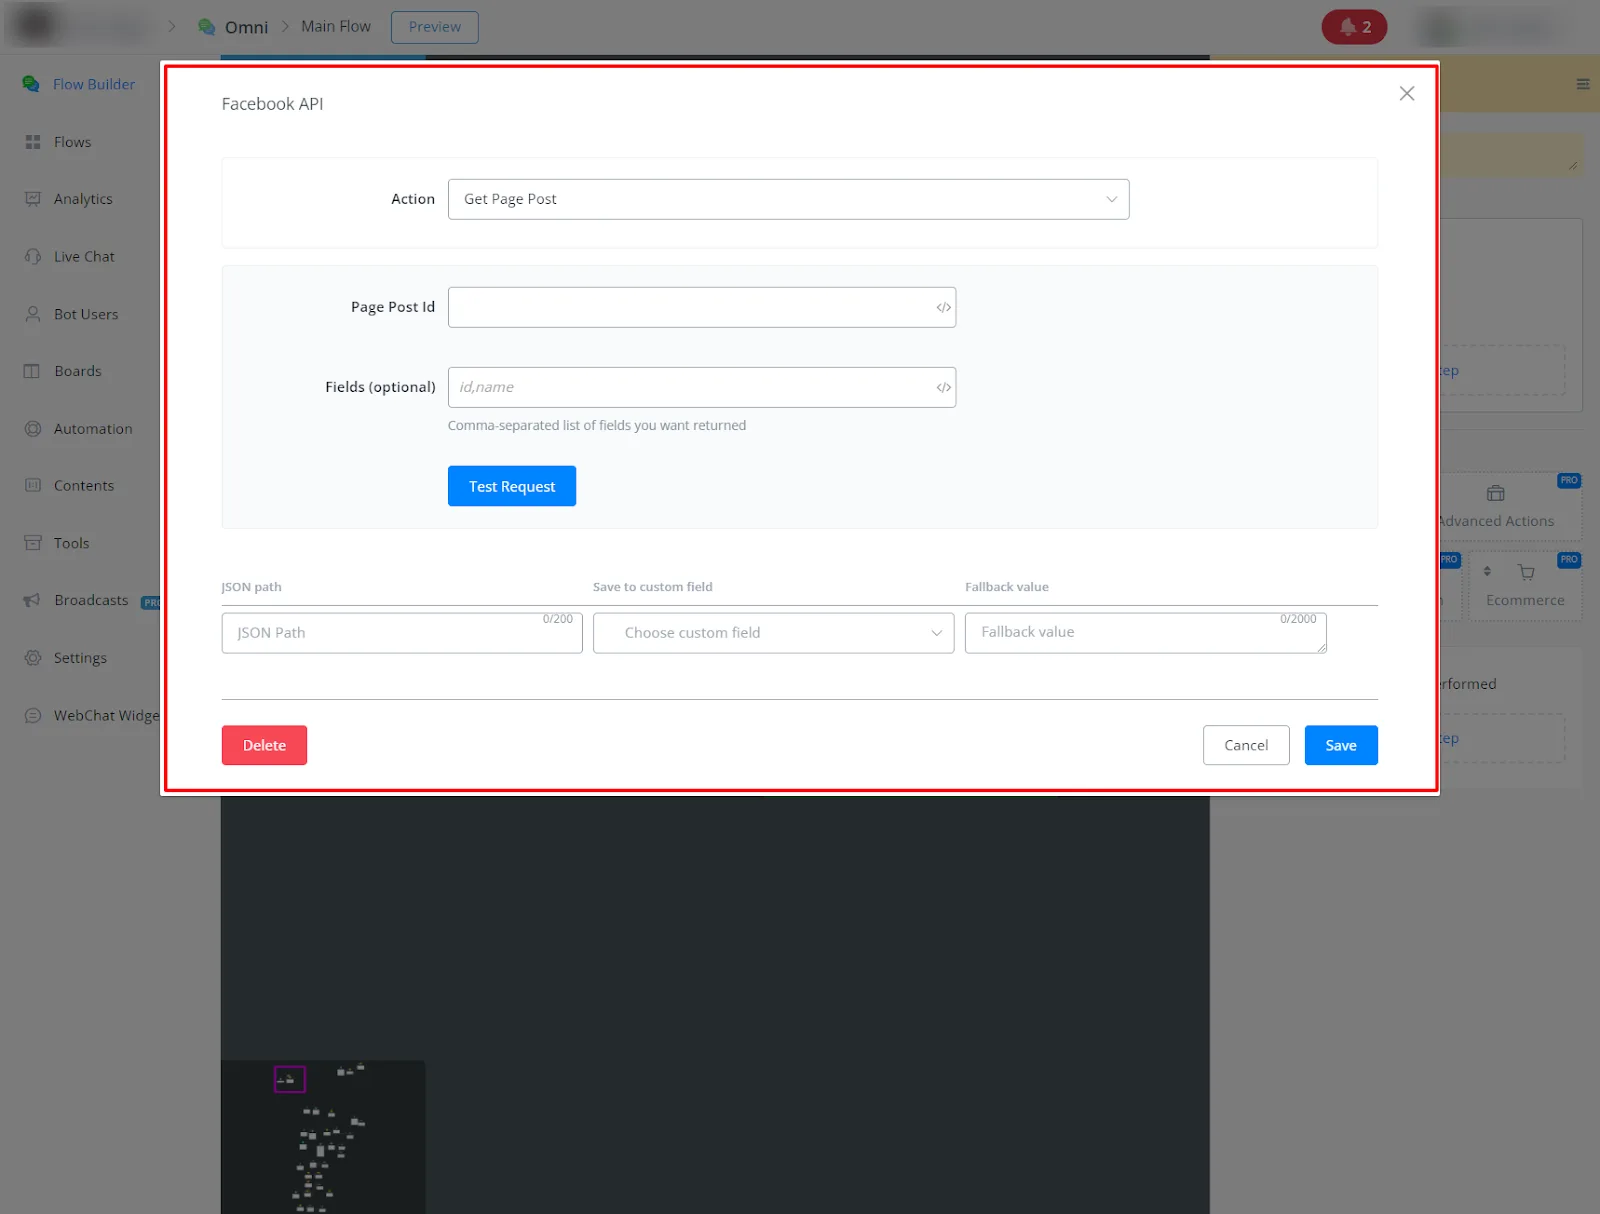Click the Flows menu item
This screenshot has width=1600, height=1214.
(x=73, y=142)
